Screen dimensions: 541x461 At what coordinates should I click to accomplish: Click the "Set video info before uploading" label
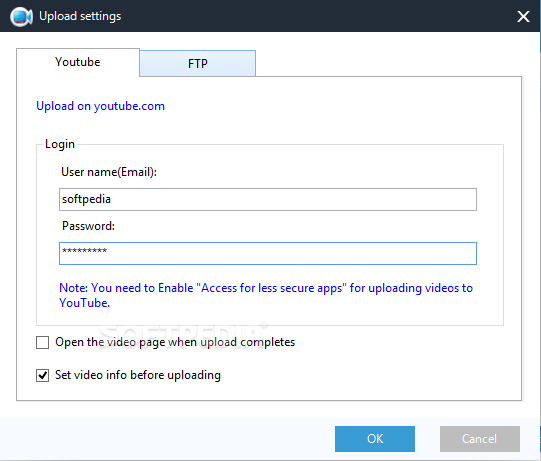coord(138,375)
